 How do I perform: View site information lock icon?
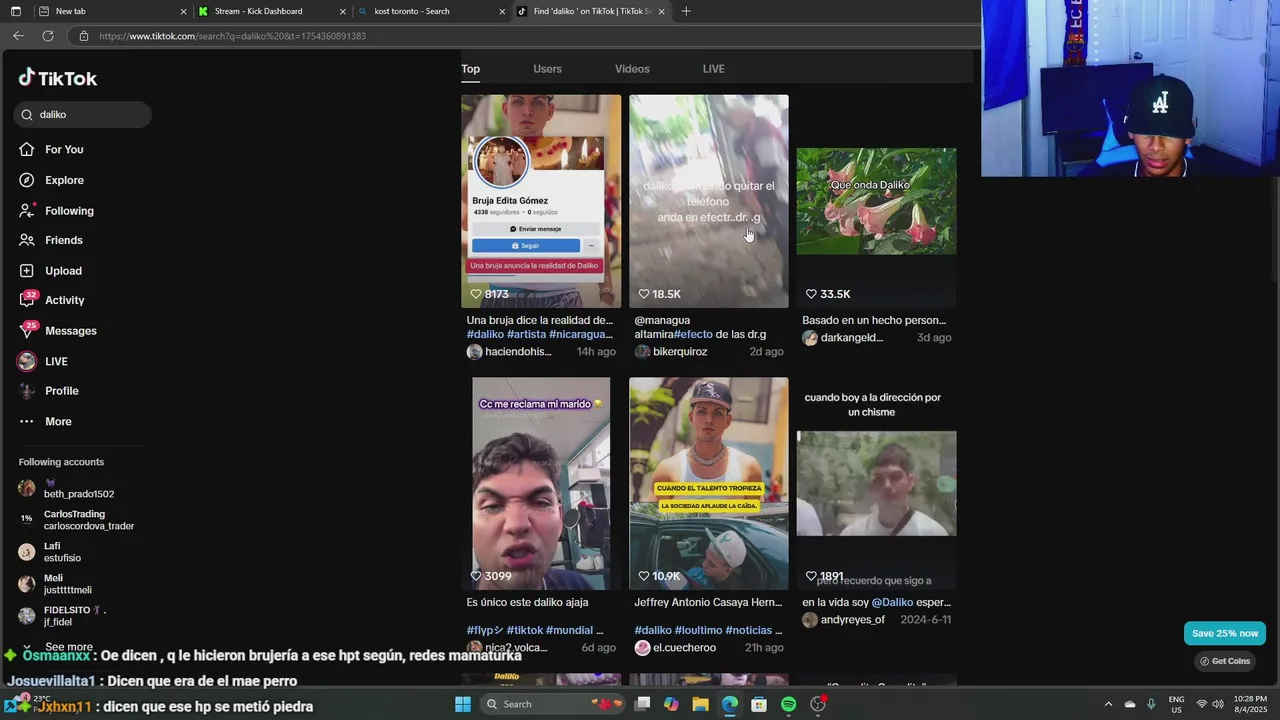(84, 36)
